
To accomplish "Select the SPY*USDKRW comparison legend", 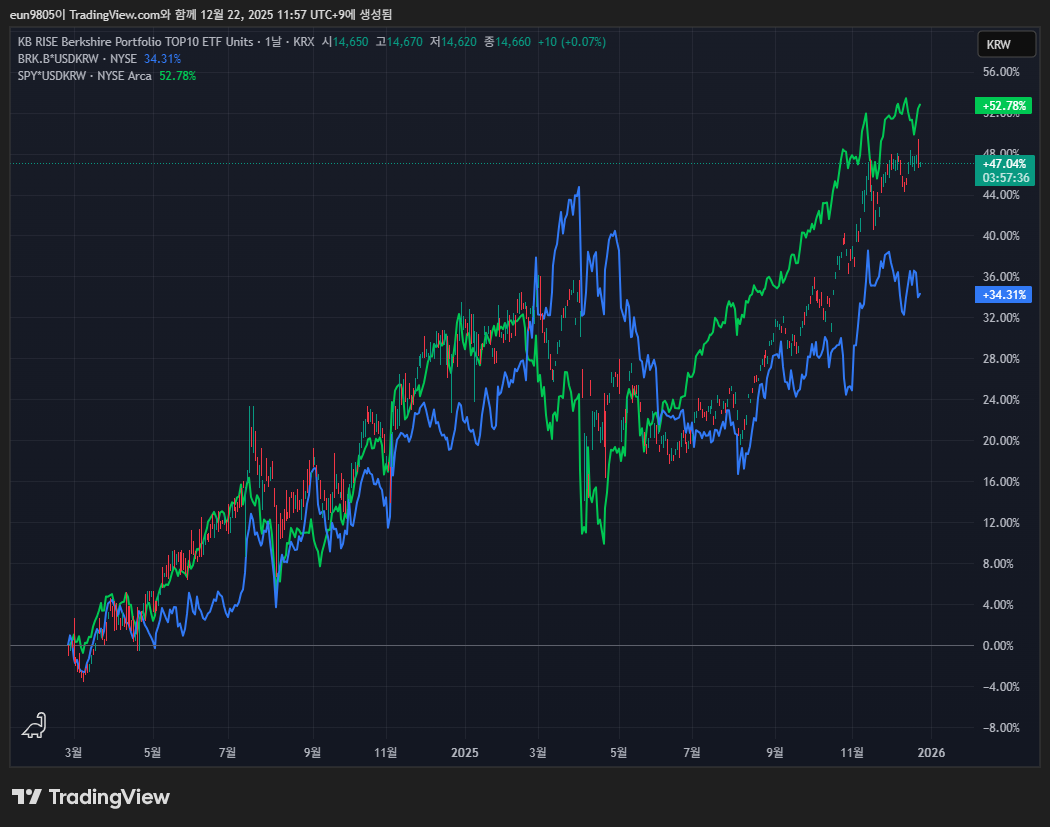I will pos(84,76).
